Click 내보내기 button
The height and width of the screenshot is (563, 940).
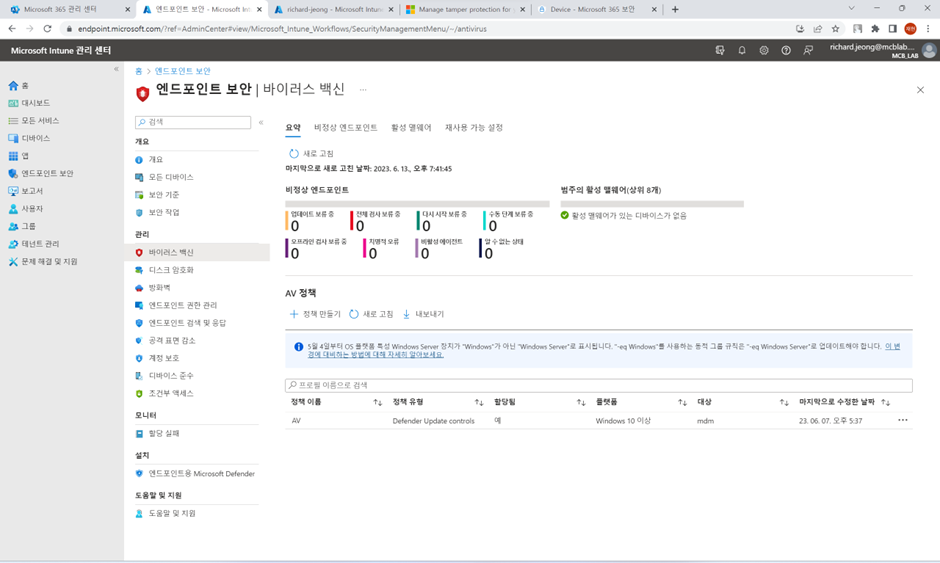pos(423,314)
